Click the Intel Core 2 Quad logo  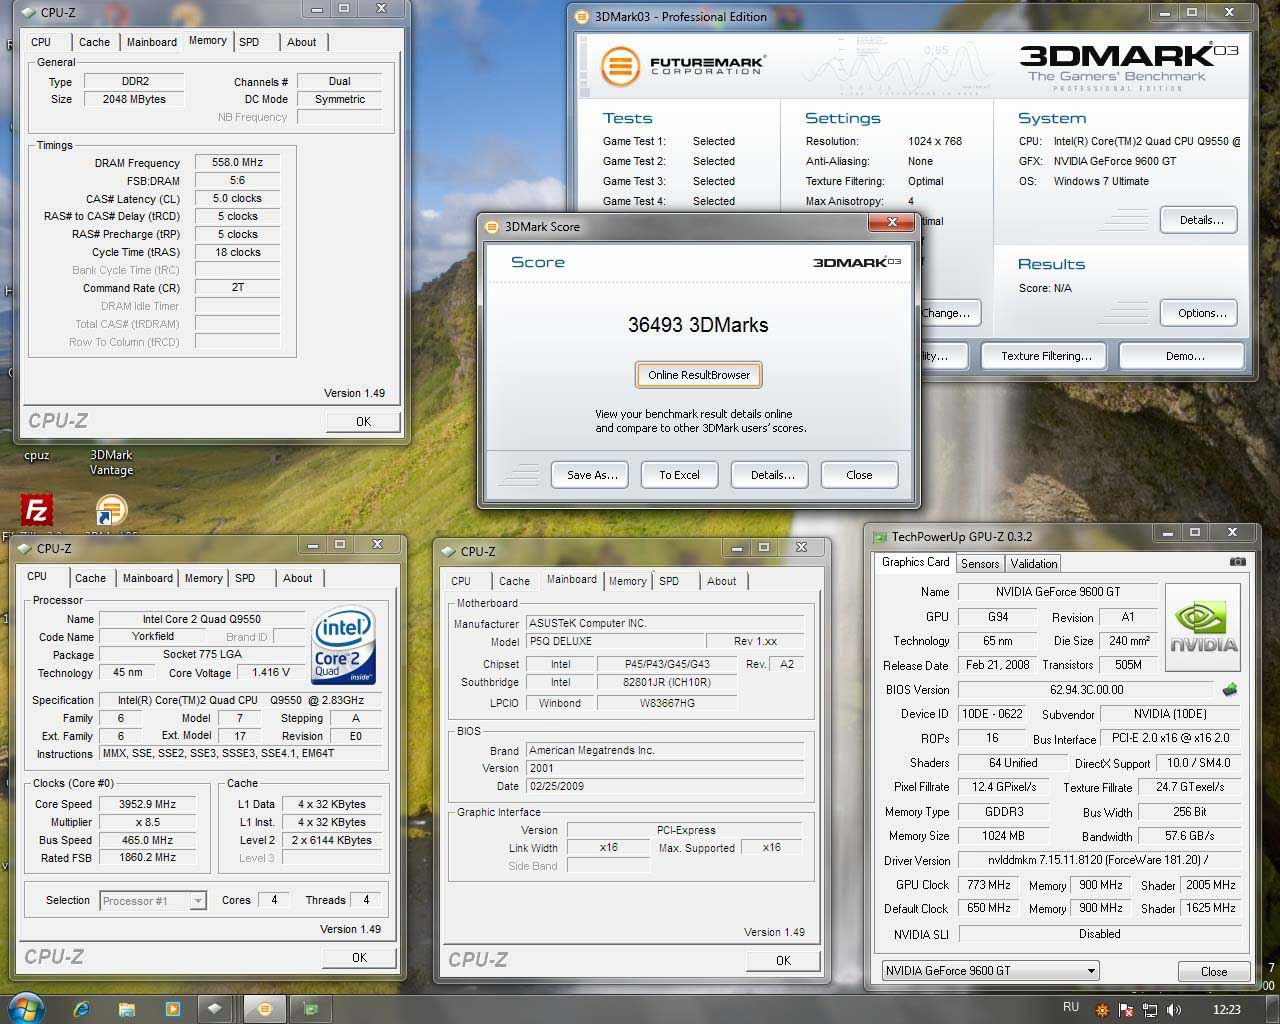click(x=343, y=645)
